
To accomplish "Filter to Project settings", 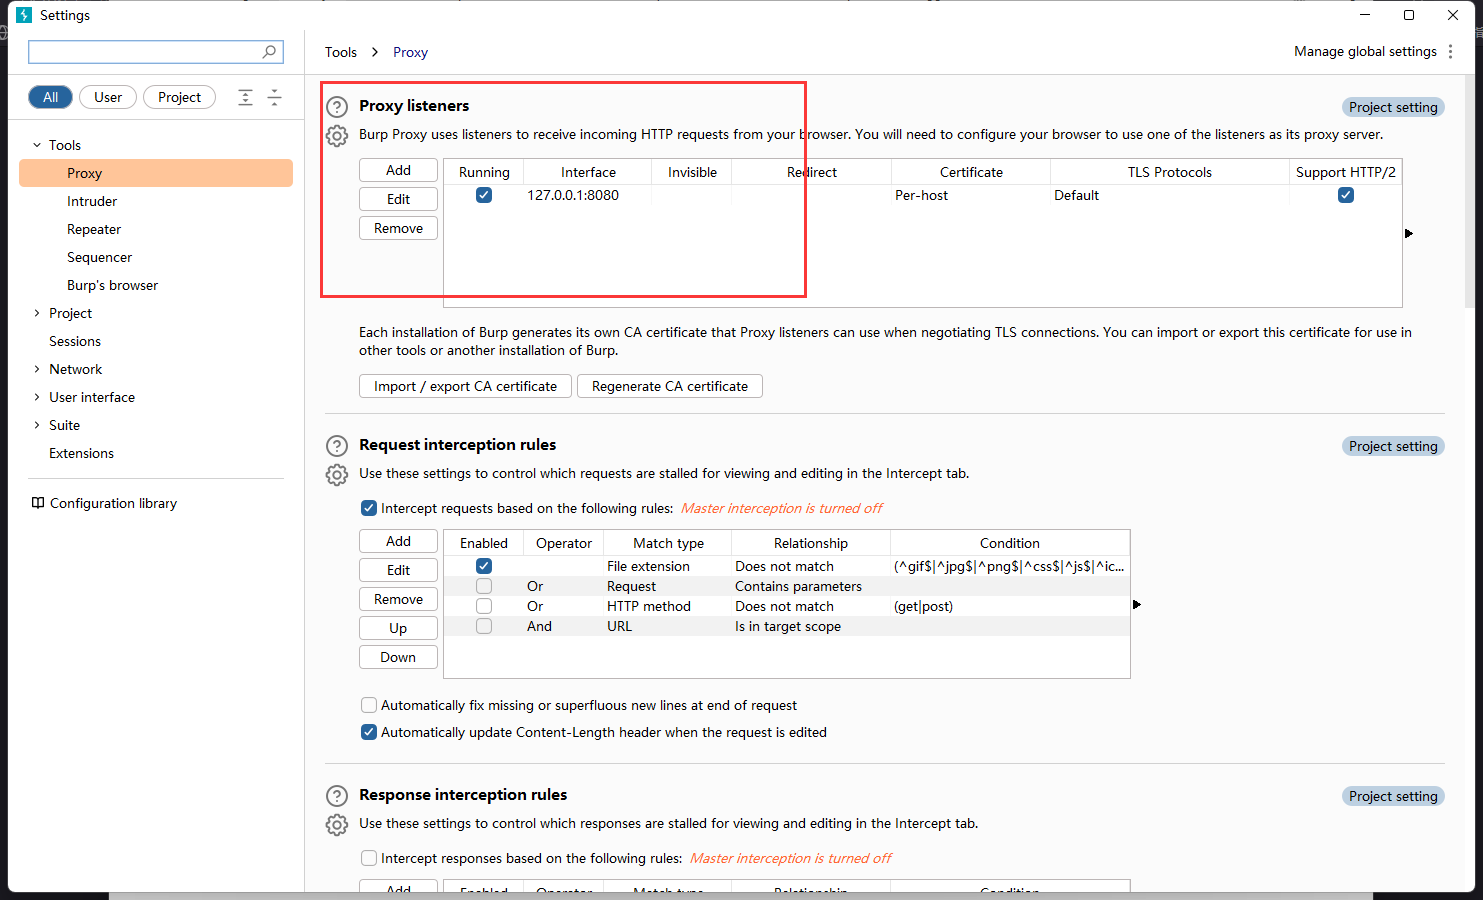I will [179, 97].
